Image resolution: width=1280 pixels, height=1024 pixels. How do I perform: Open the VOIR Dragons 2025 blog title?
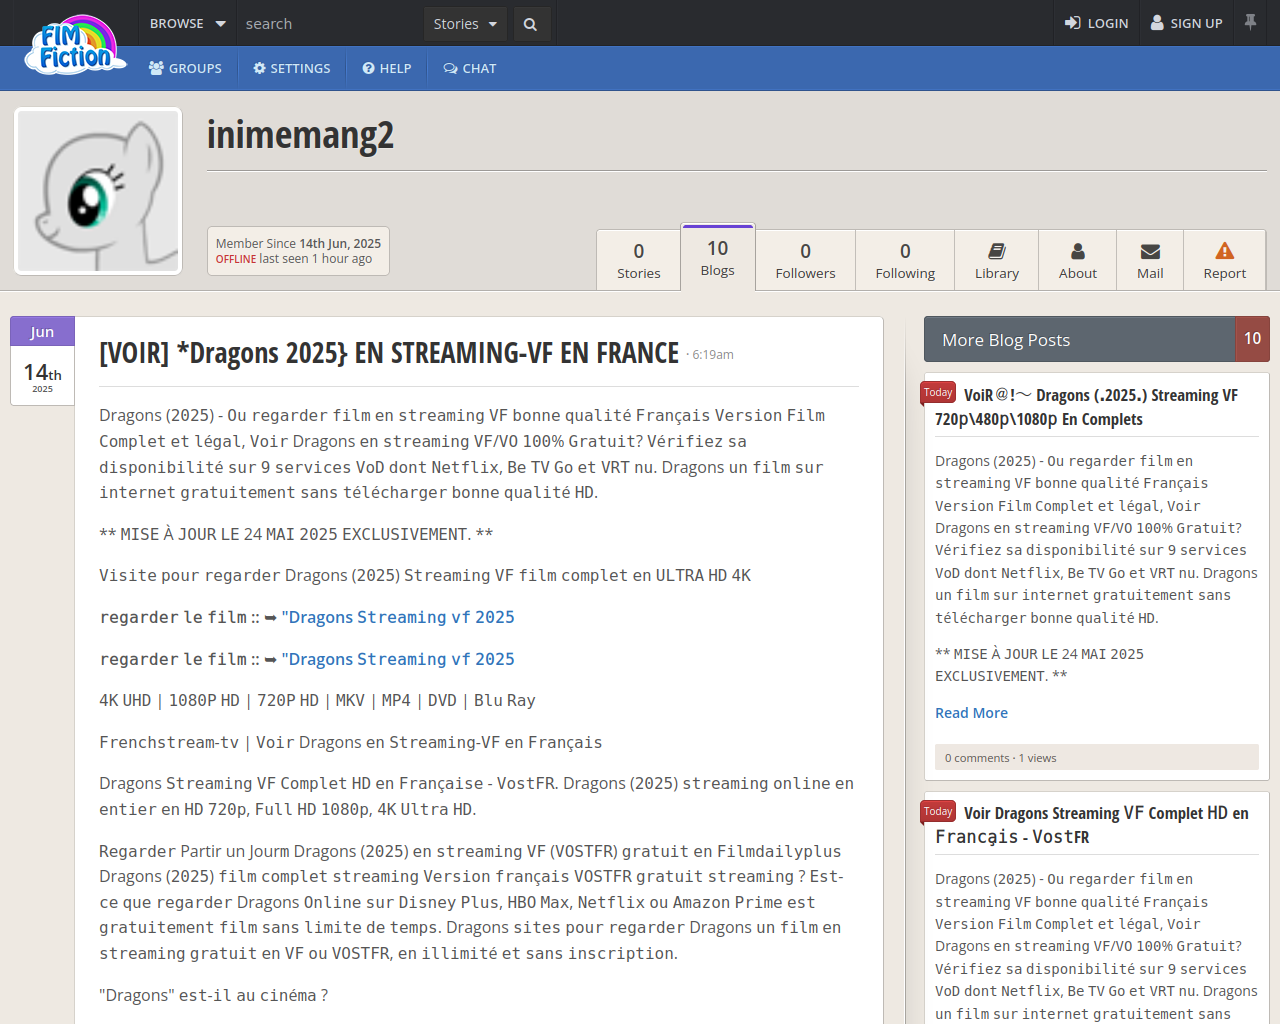point(389,353)
